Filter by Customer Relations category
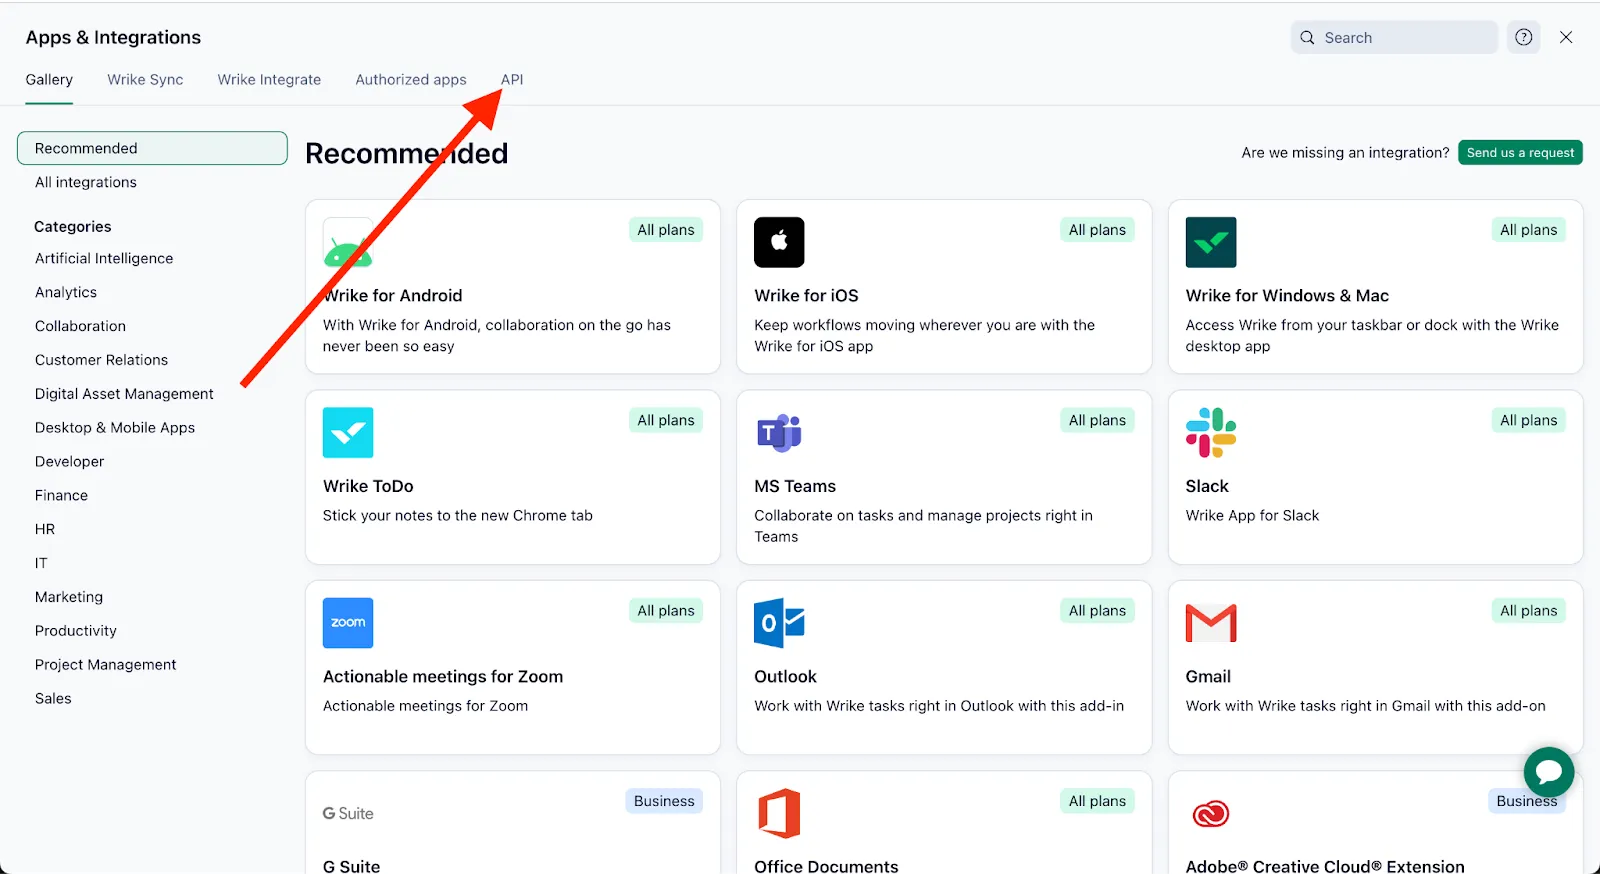Viewport: 1600px width, 874px height. click(101, 360)
